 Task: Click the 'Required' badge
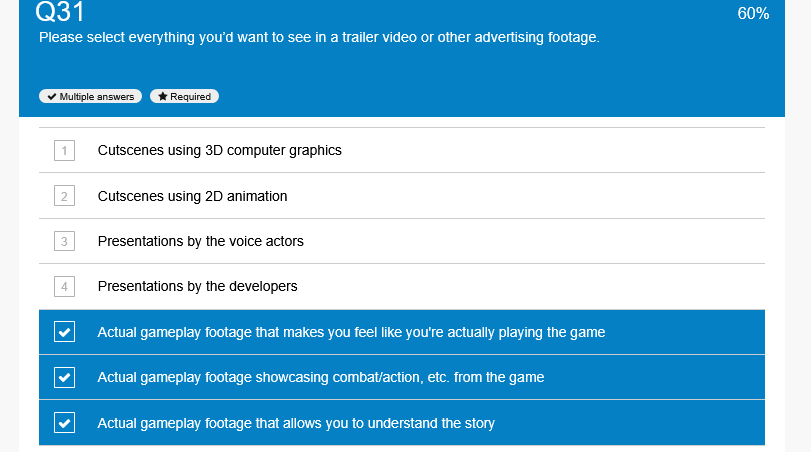[184, 97]
